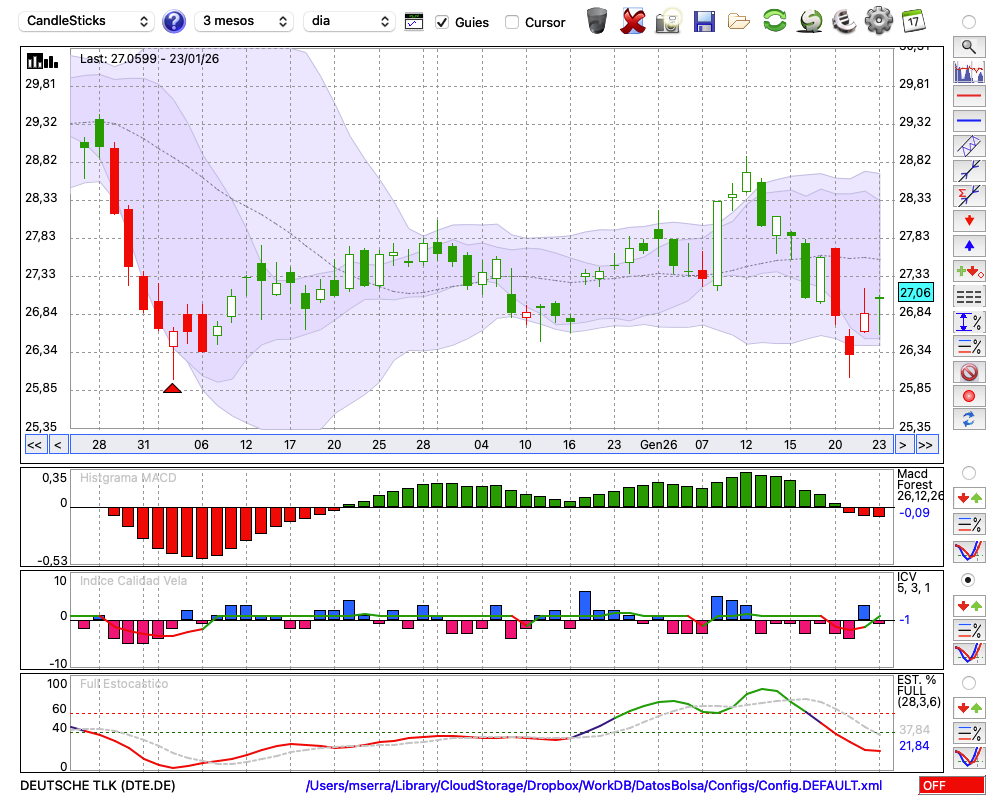Click Estocastico panel lines percent icon
1000x800 pixels.
(x=969, y=733)
